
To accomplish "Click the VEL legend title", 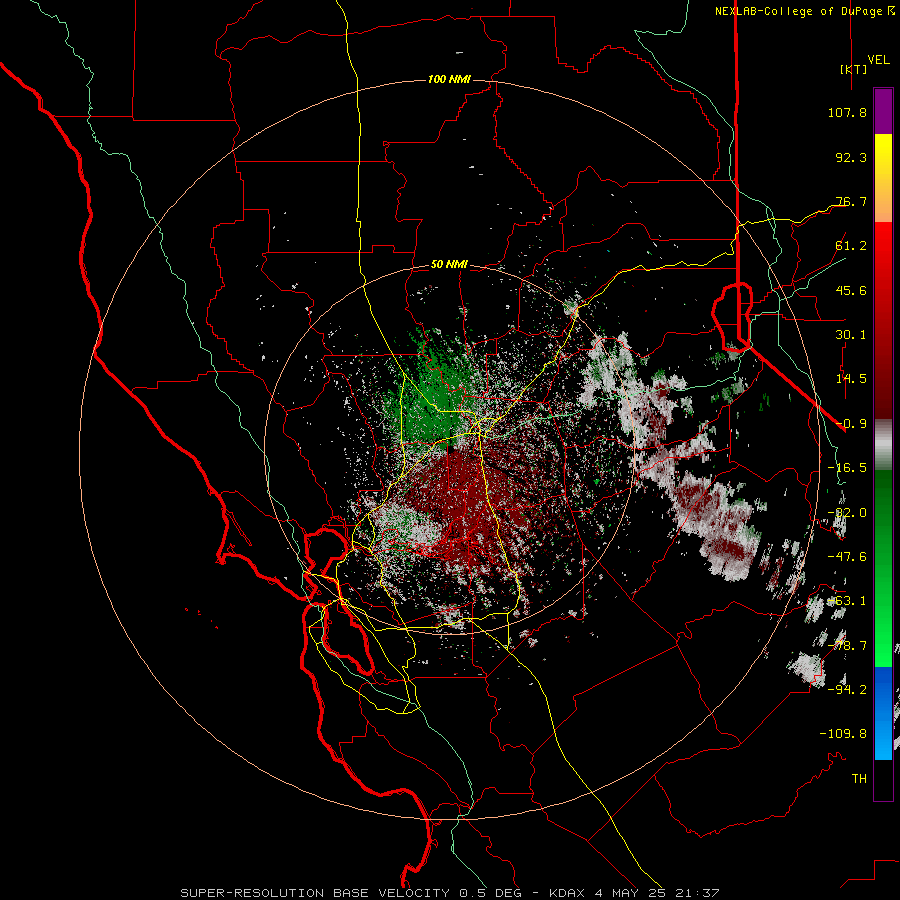I will click(x=878, y=59).
